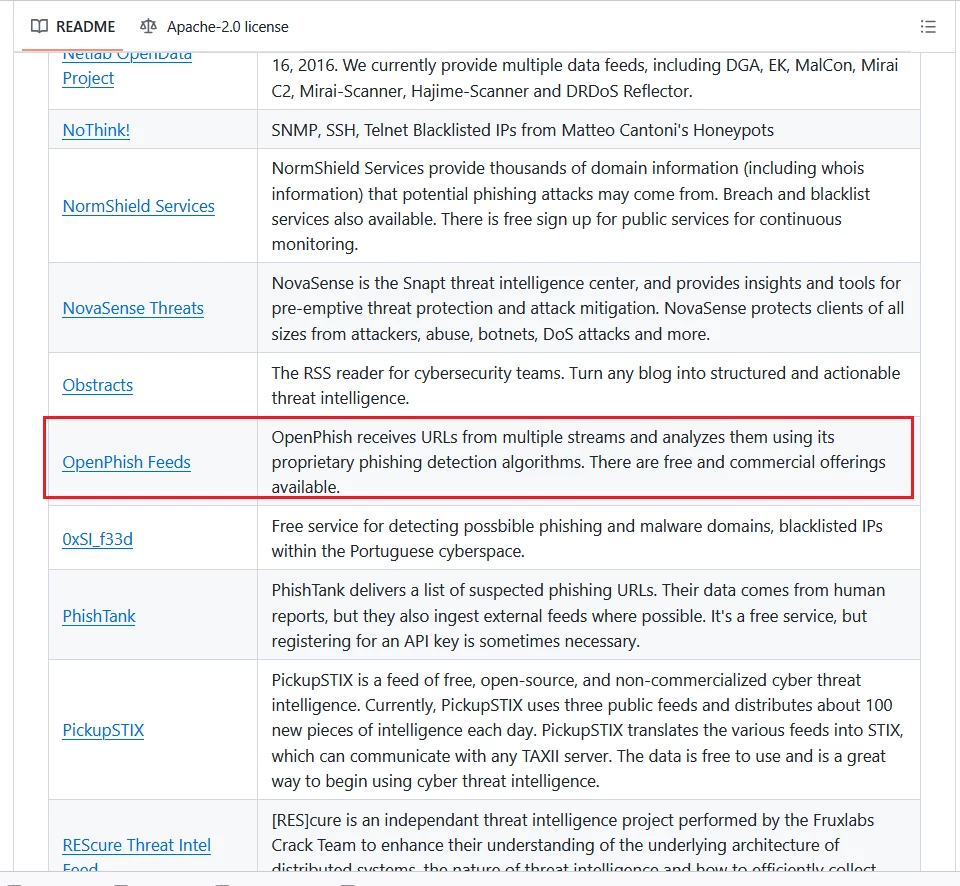Select OpenPhish description about proprietary phishing detection

[x=579, y=462]
